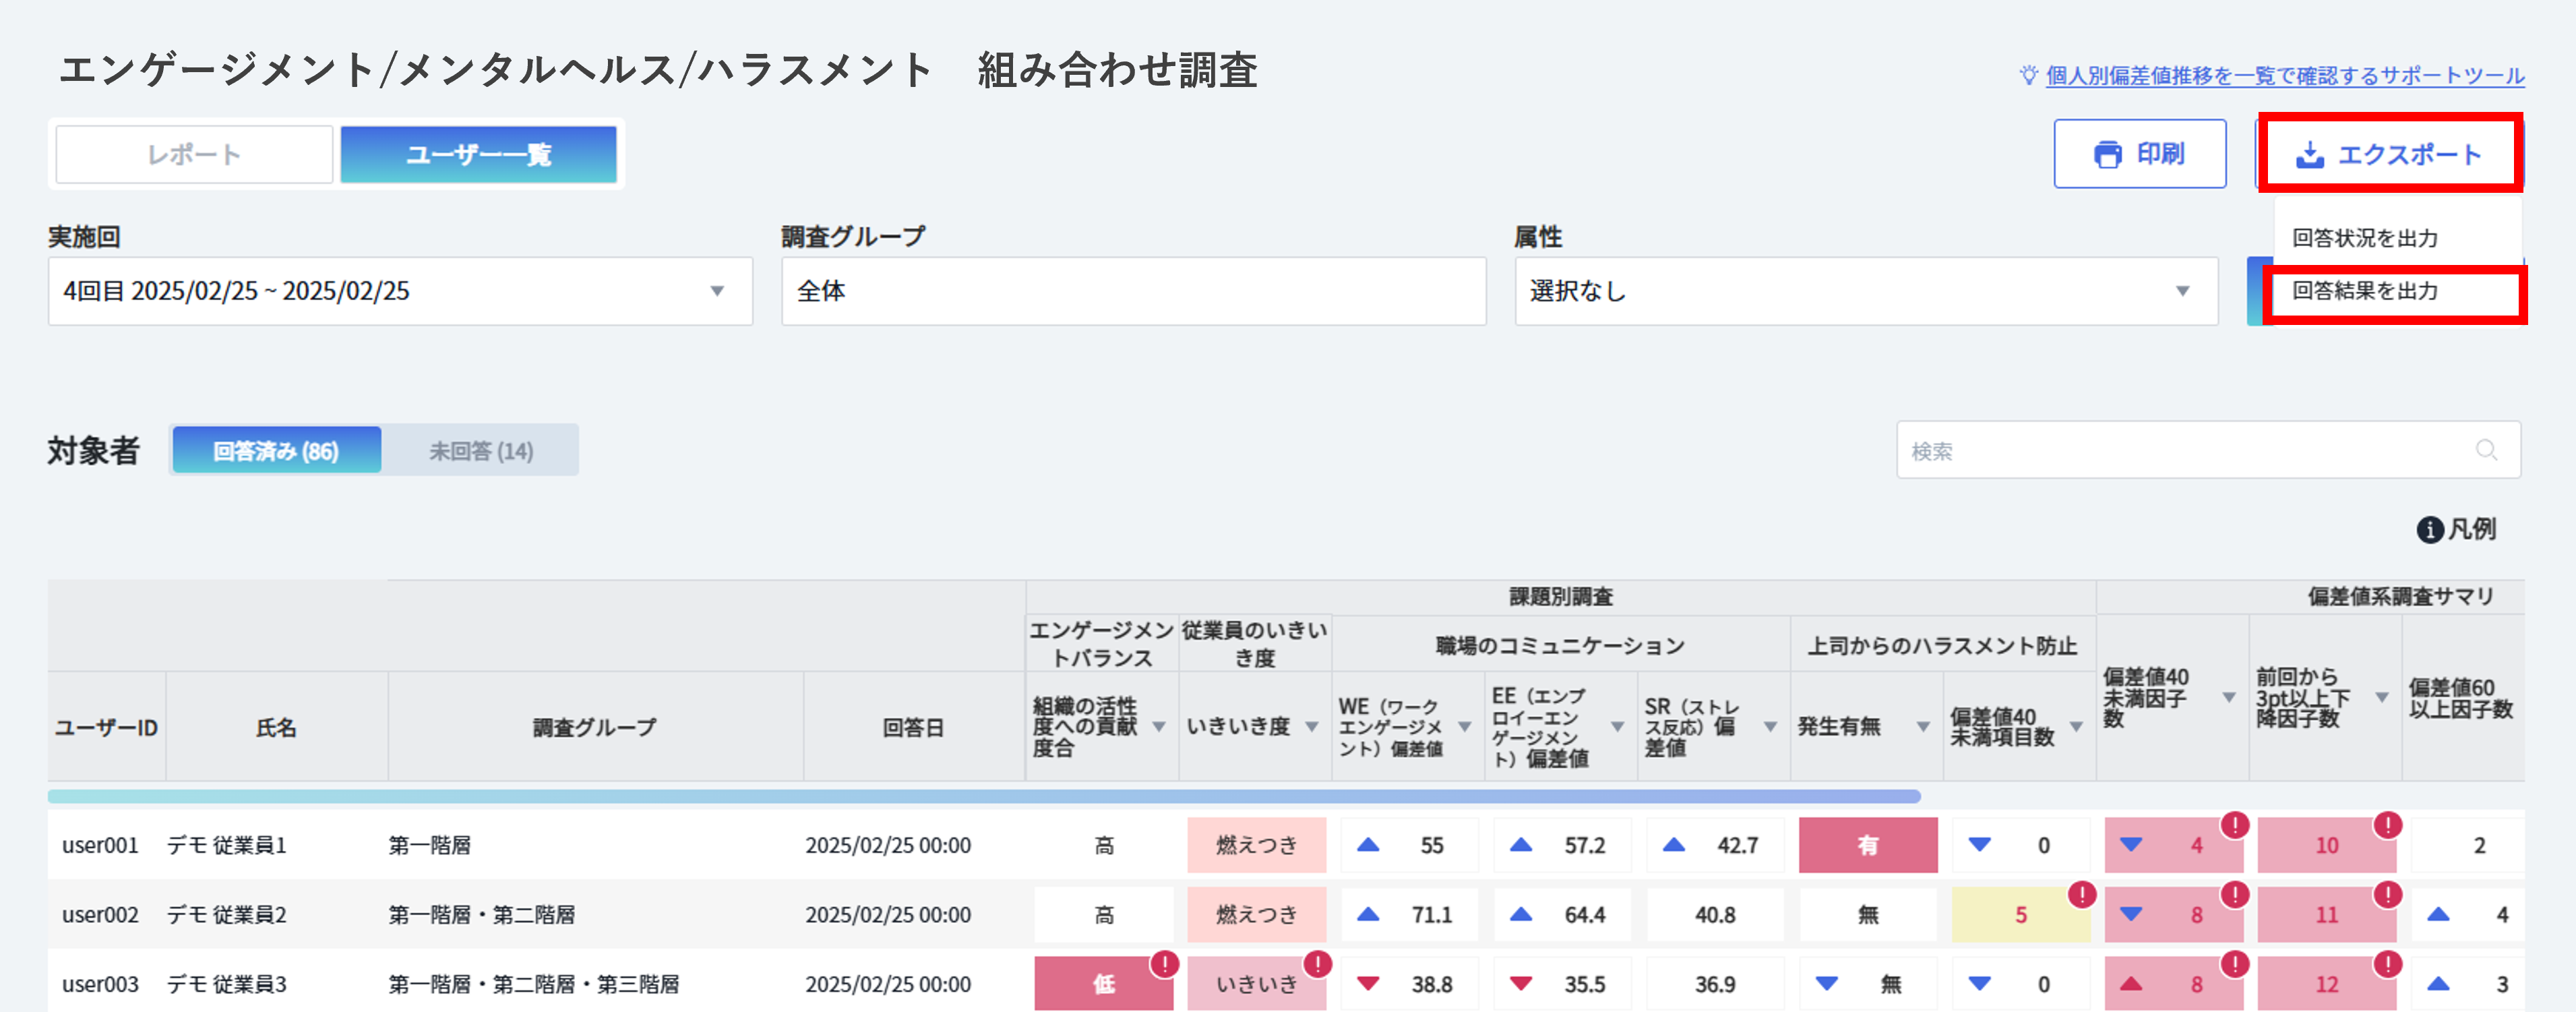Click the printer icon in 印刷 button
The height and width of the screenshot is (1012, 2576).
2108,154
